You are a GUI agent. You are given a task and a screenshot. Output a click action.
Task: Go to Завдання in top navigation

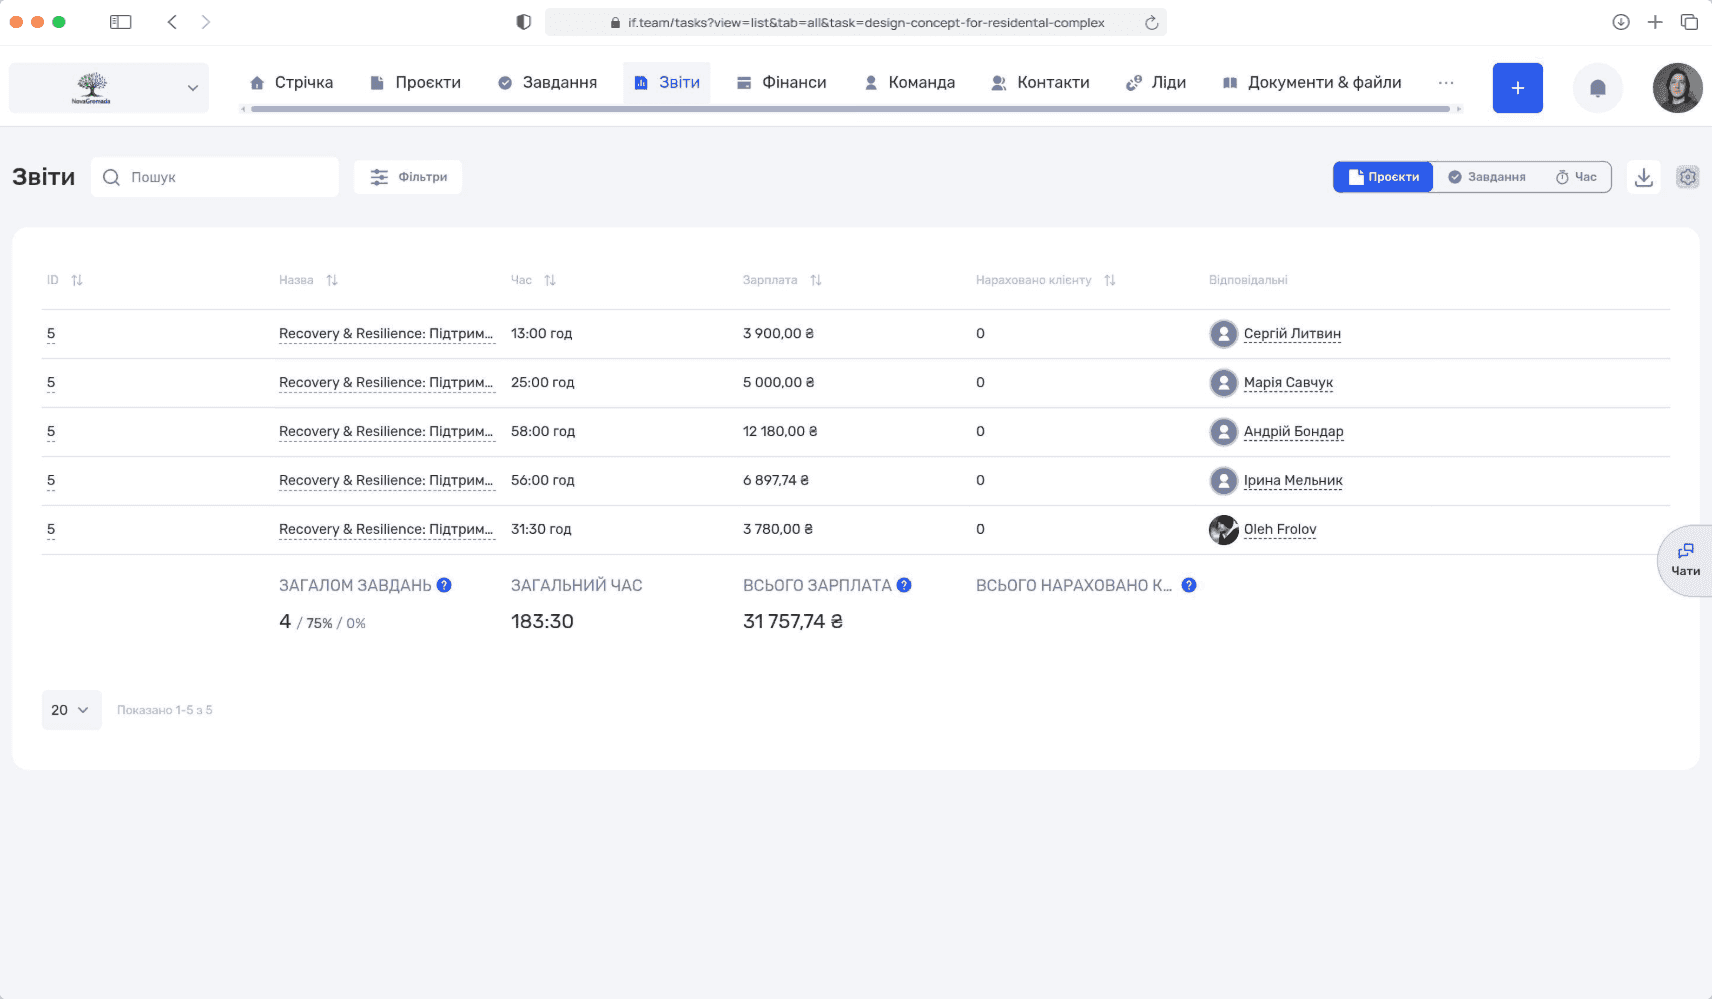(547, 83)
